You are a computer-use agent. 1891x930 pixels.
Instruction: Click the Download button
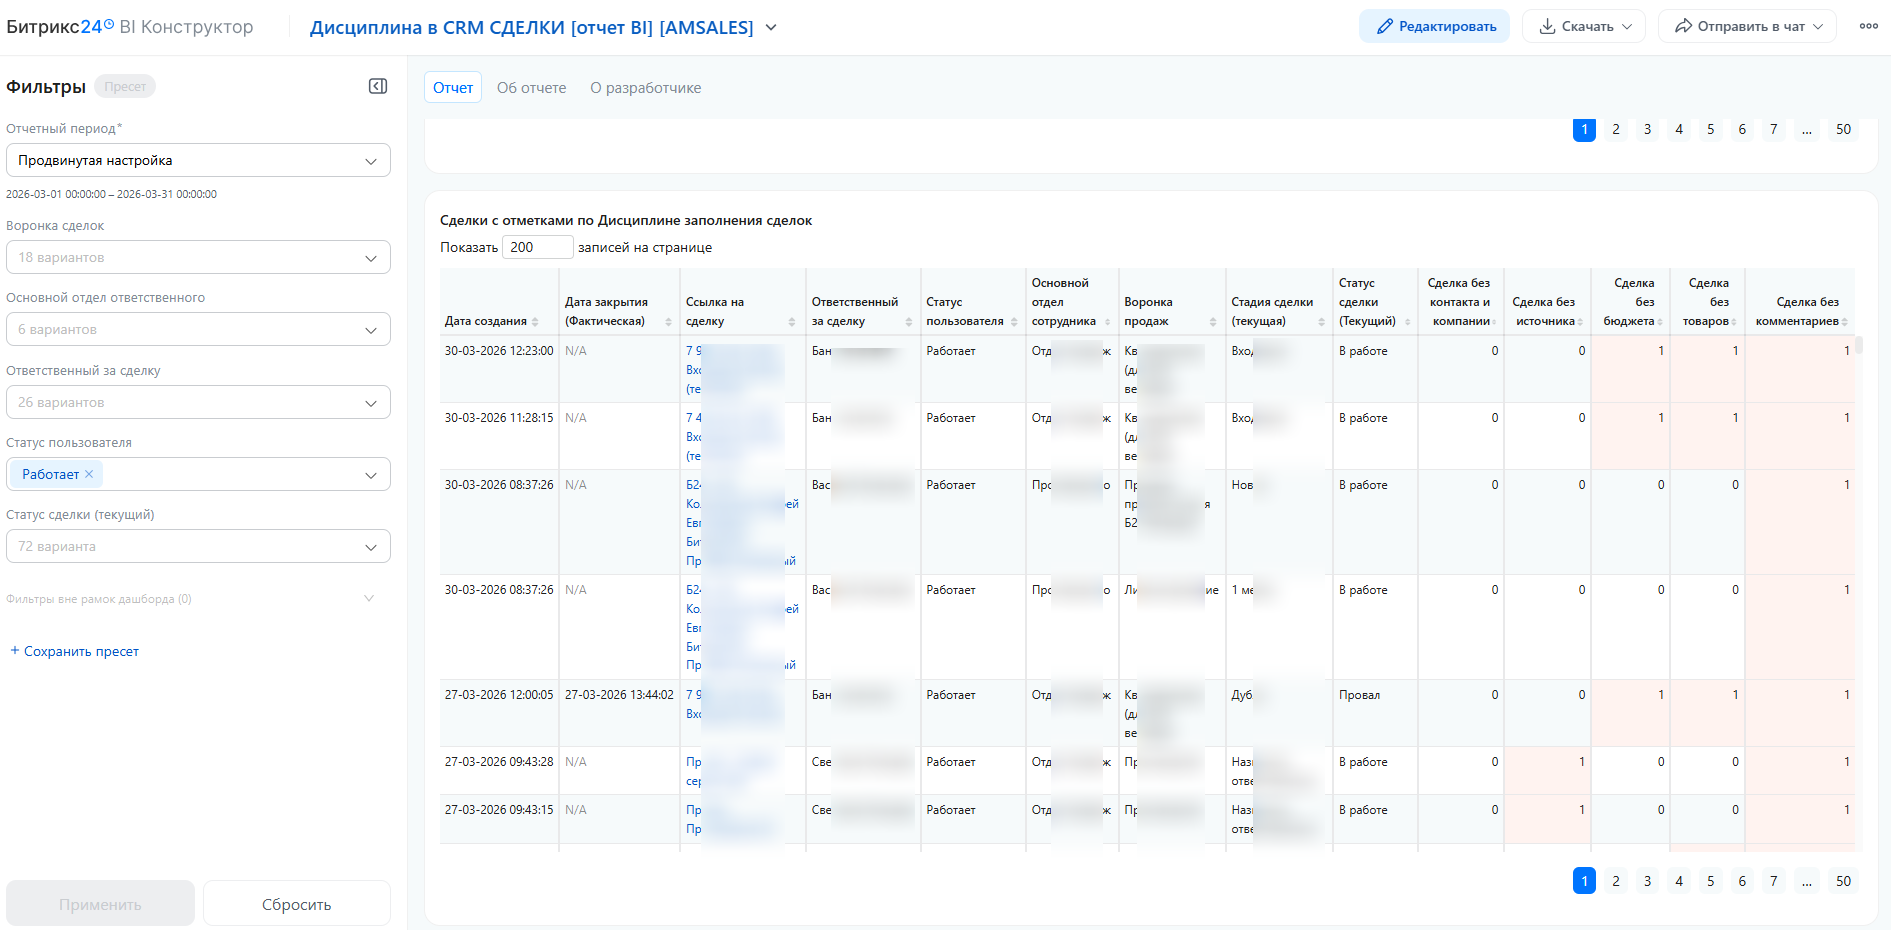(x=1586, y=27)
